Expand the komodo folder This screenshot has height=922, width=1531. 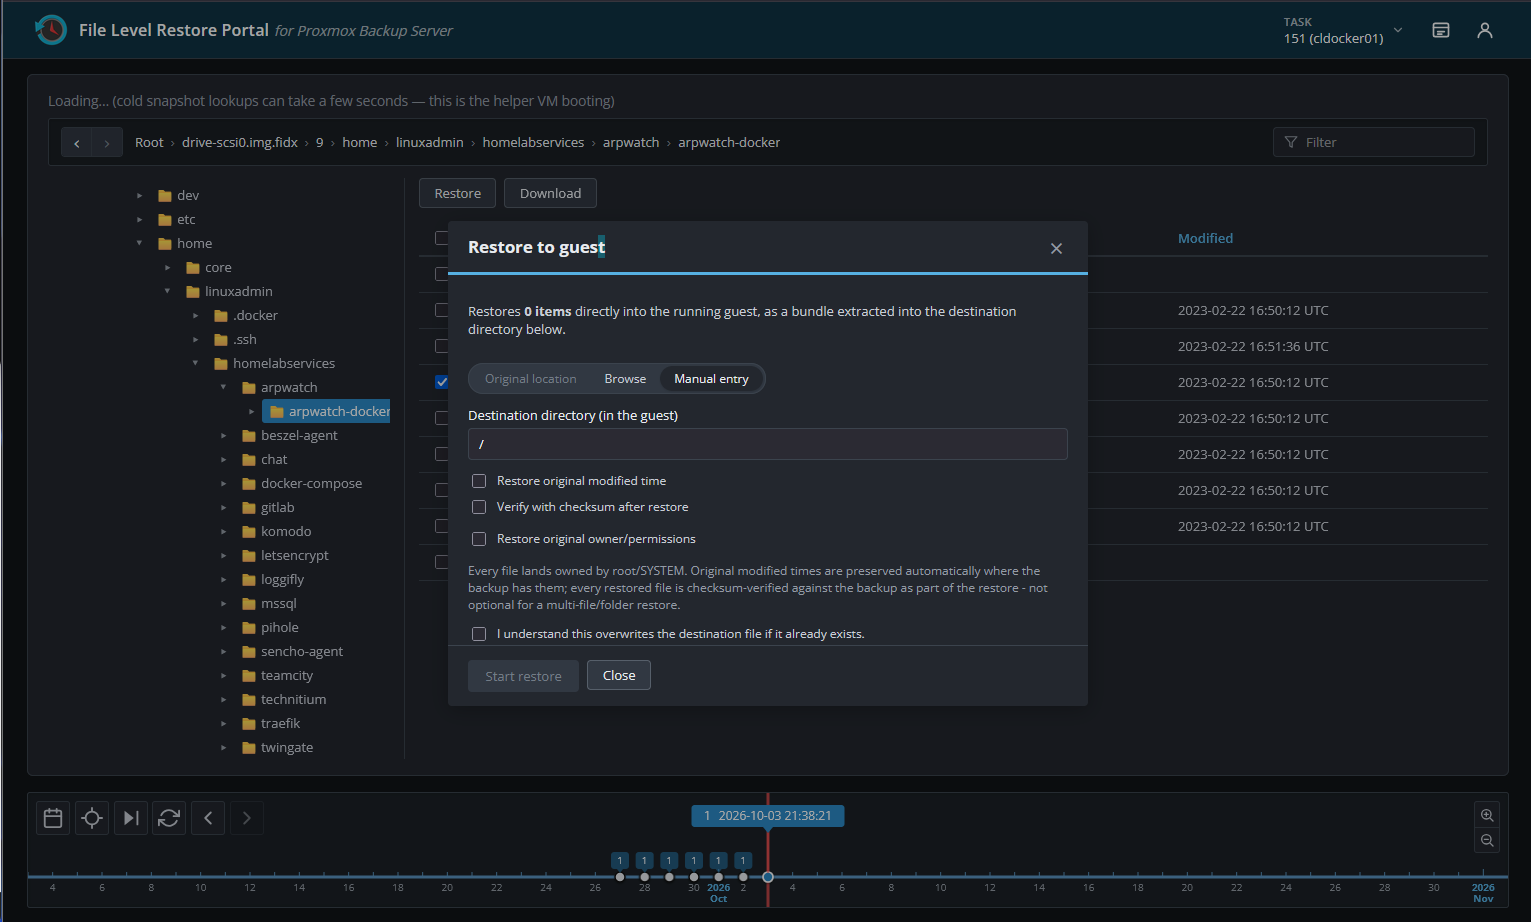(x=223, y=531)
